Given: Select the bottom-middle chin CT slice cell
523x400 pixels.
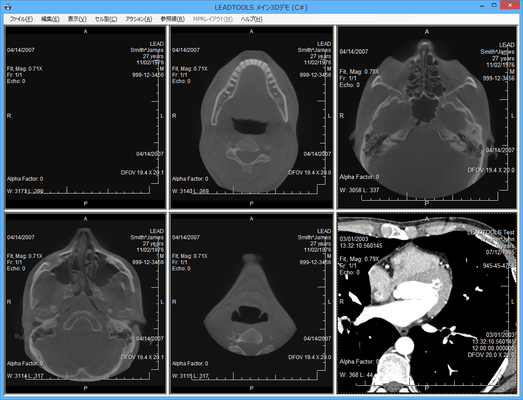Looking at the screenshot, I should pyautogui.click(x=251, y=304).
